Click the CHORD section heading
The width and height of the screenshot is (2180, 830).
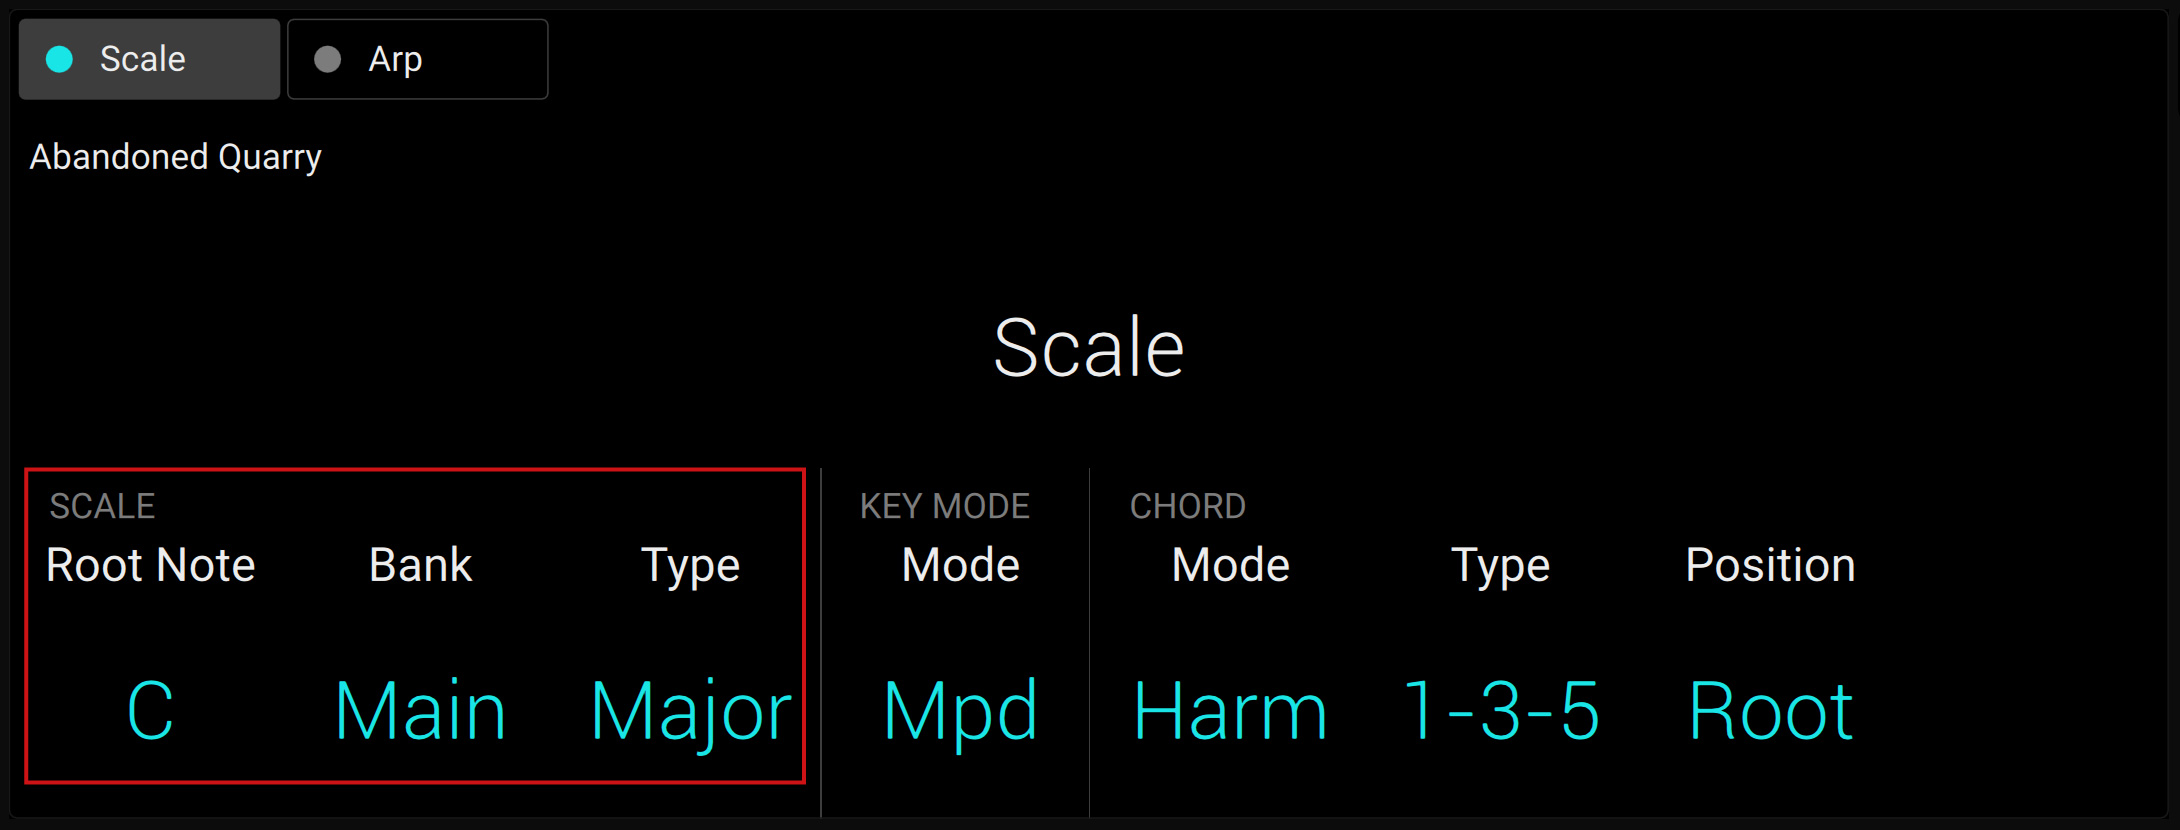(x=1188, y=506)
